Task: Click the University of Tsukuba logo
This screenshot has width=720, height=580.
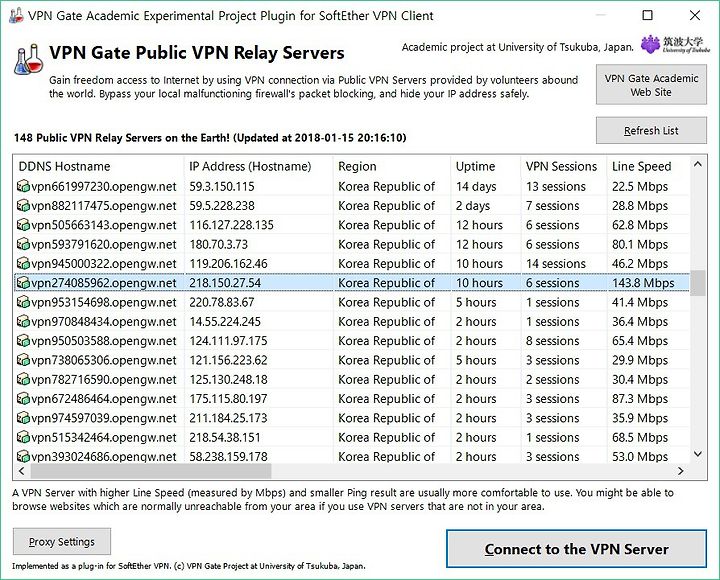Action: point(675,45)
